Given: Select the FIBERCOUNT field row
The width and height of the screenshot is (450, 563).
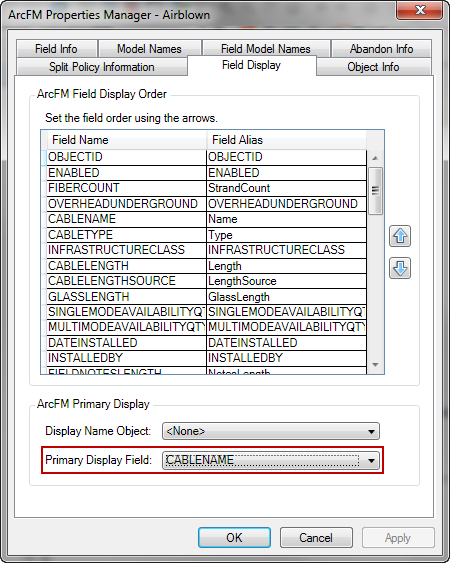Looking at the screenshot, I should (207, 188).
